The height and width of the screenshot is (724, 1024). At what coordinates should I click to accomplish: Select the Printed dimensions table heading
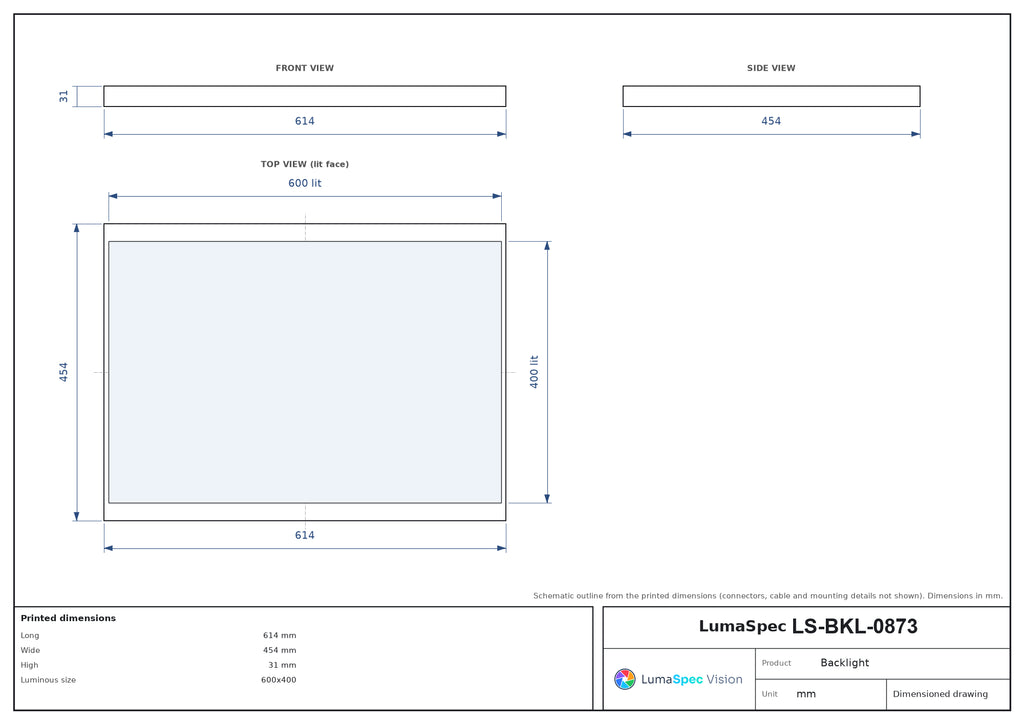tap(68, 618)
